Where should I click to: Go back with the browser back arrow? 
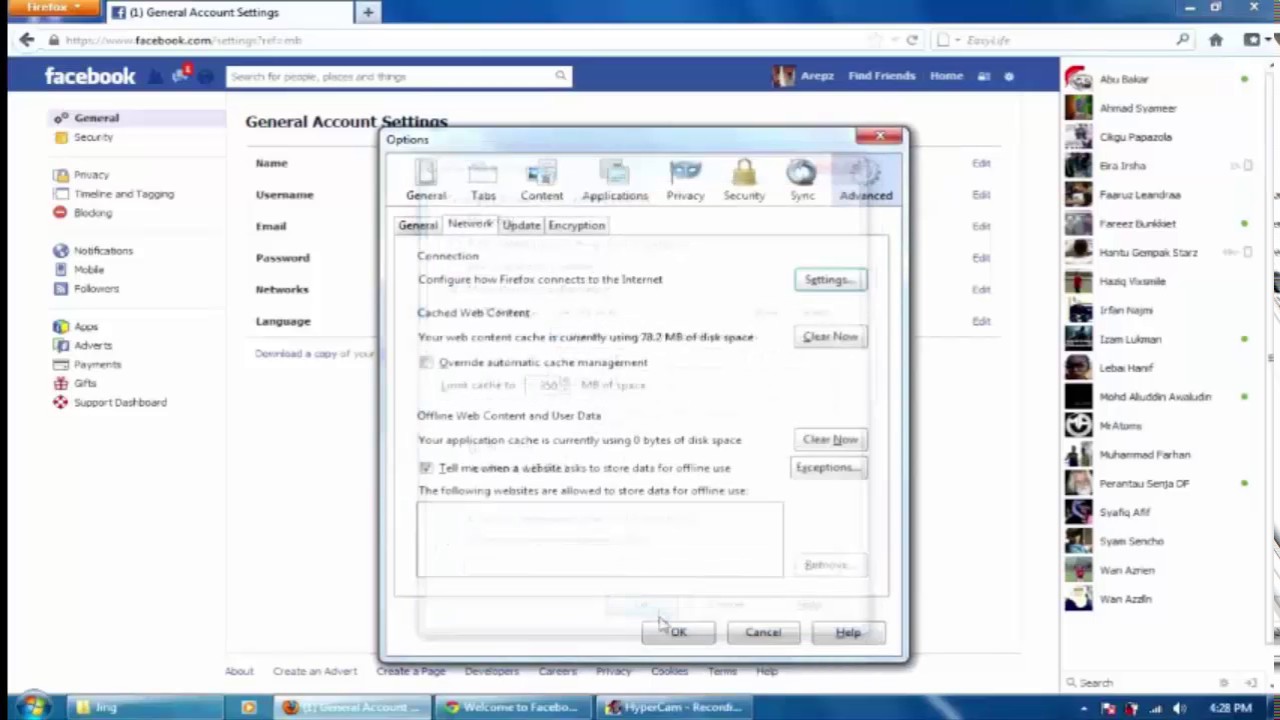point(26,40)
